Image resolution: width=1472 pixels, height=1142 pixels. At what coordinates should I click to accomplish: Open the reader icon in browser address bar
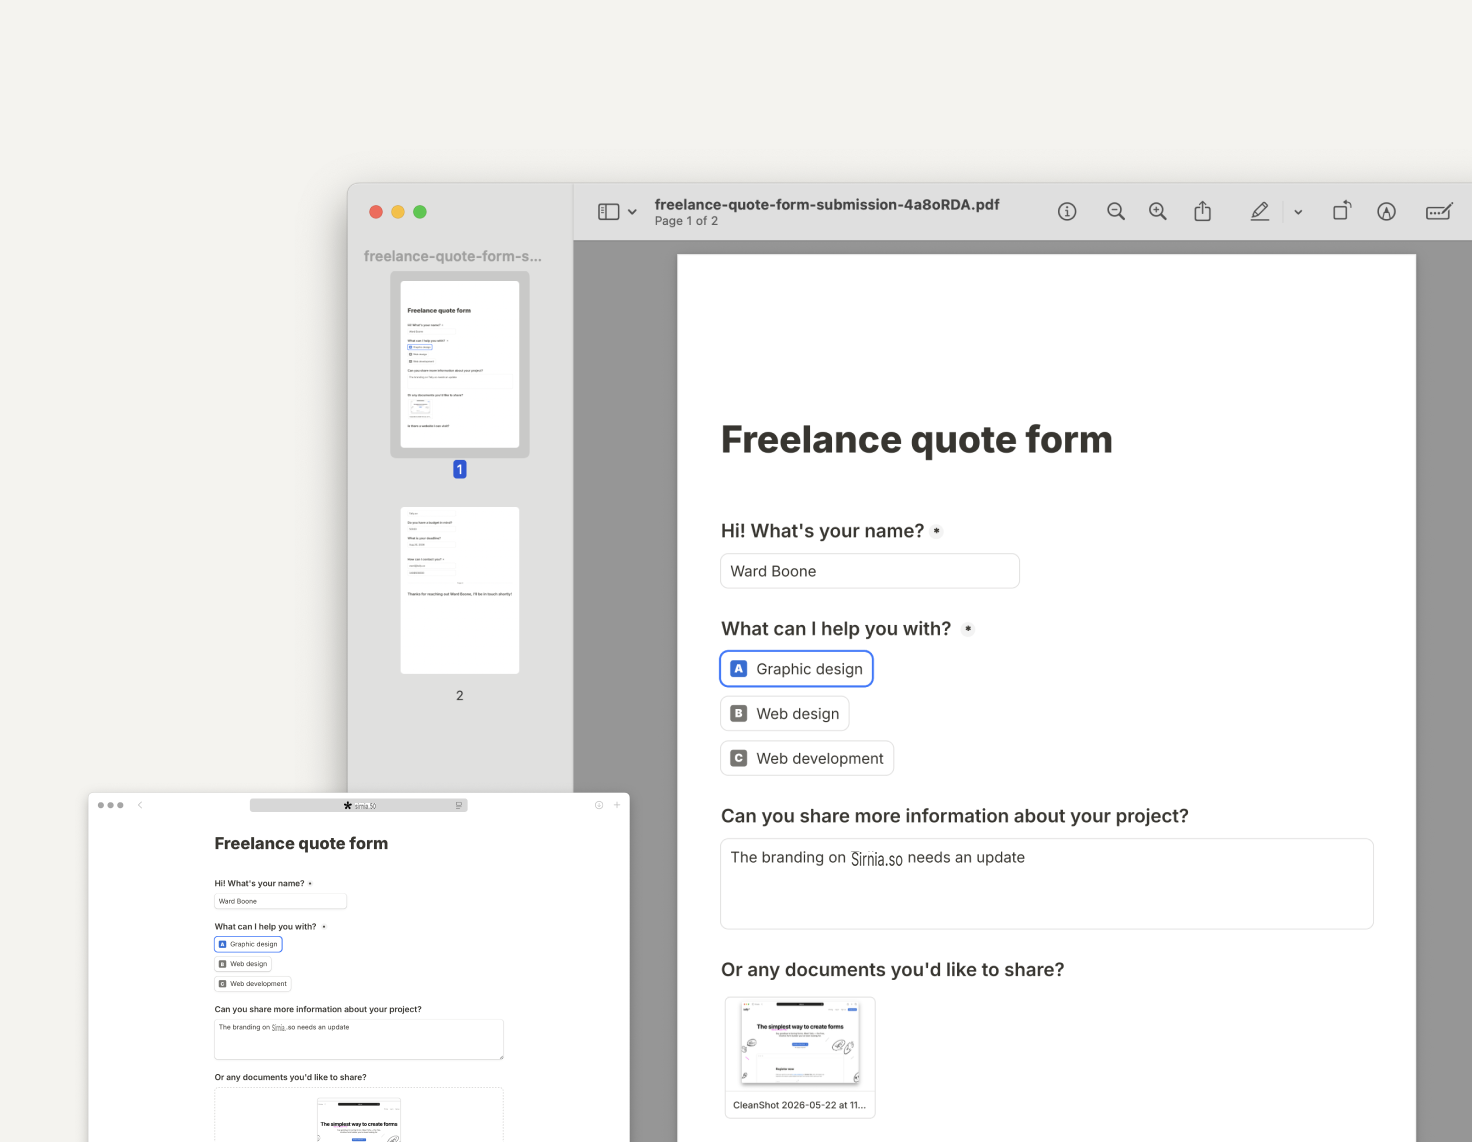click(459, 805)
